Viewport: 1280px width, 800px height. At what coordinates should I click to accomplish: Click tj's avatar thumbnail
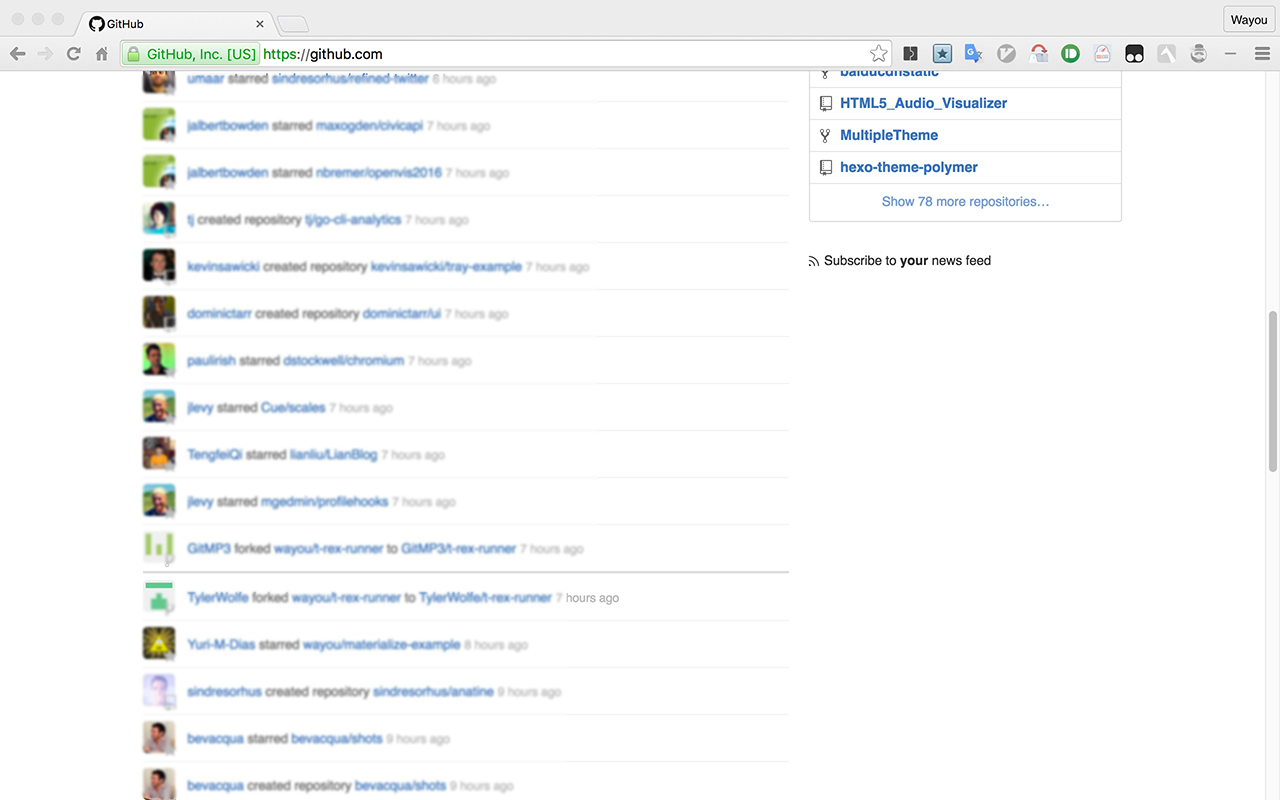point(159,219)
